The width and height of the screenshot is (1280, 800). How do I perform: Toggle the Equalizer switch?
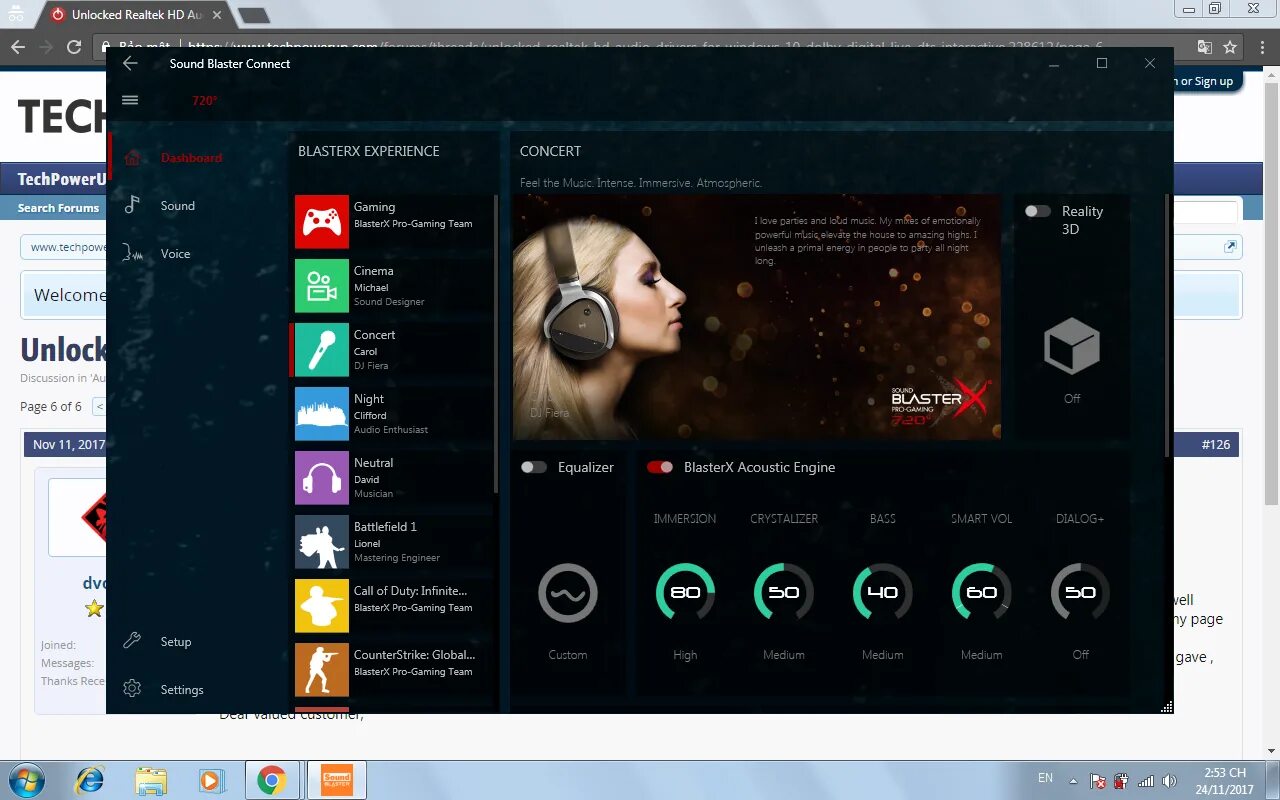534,467
